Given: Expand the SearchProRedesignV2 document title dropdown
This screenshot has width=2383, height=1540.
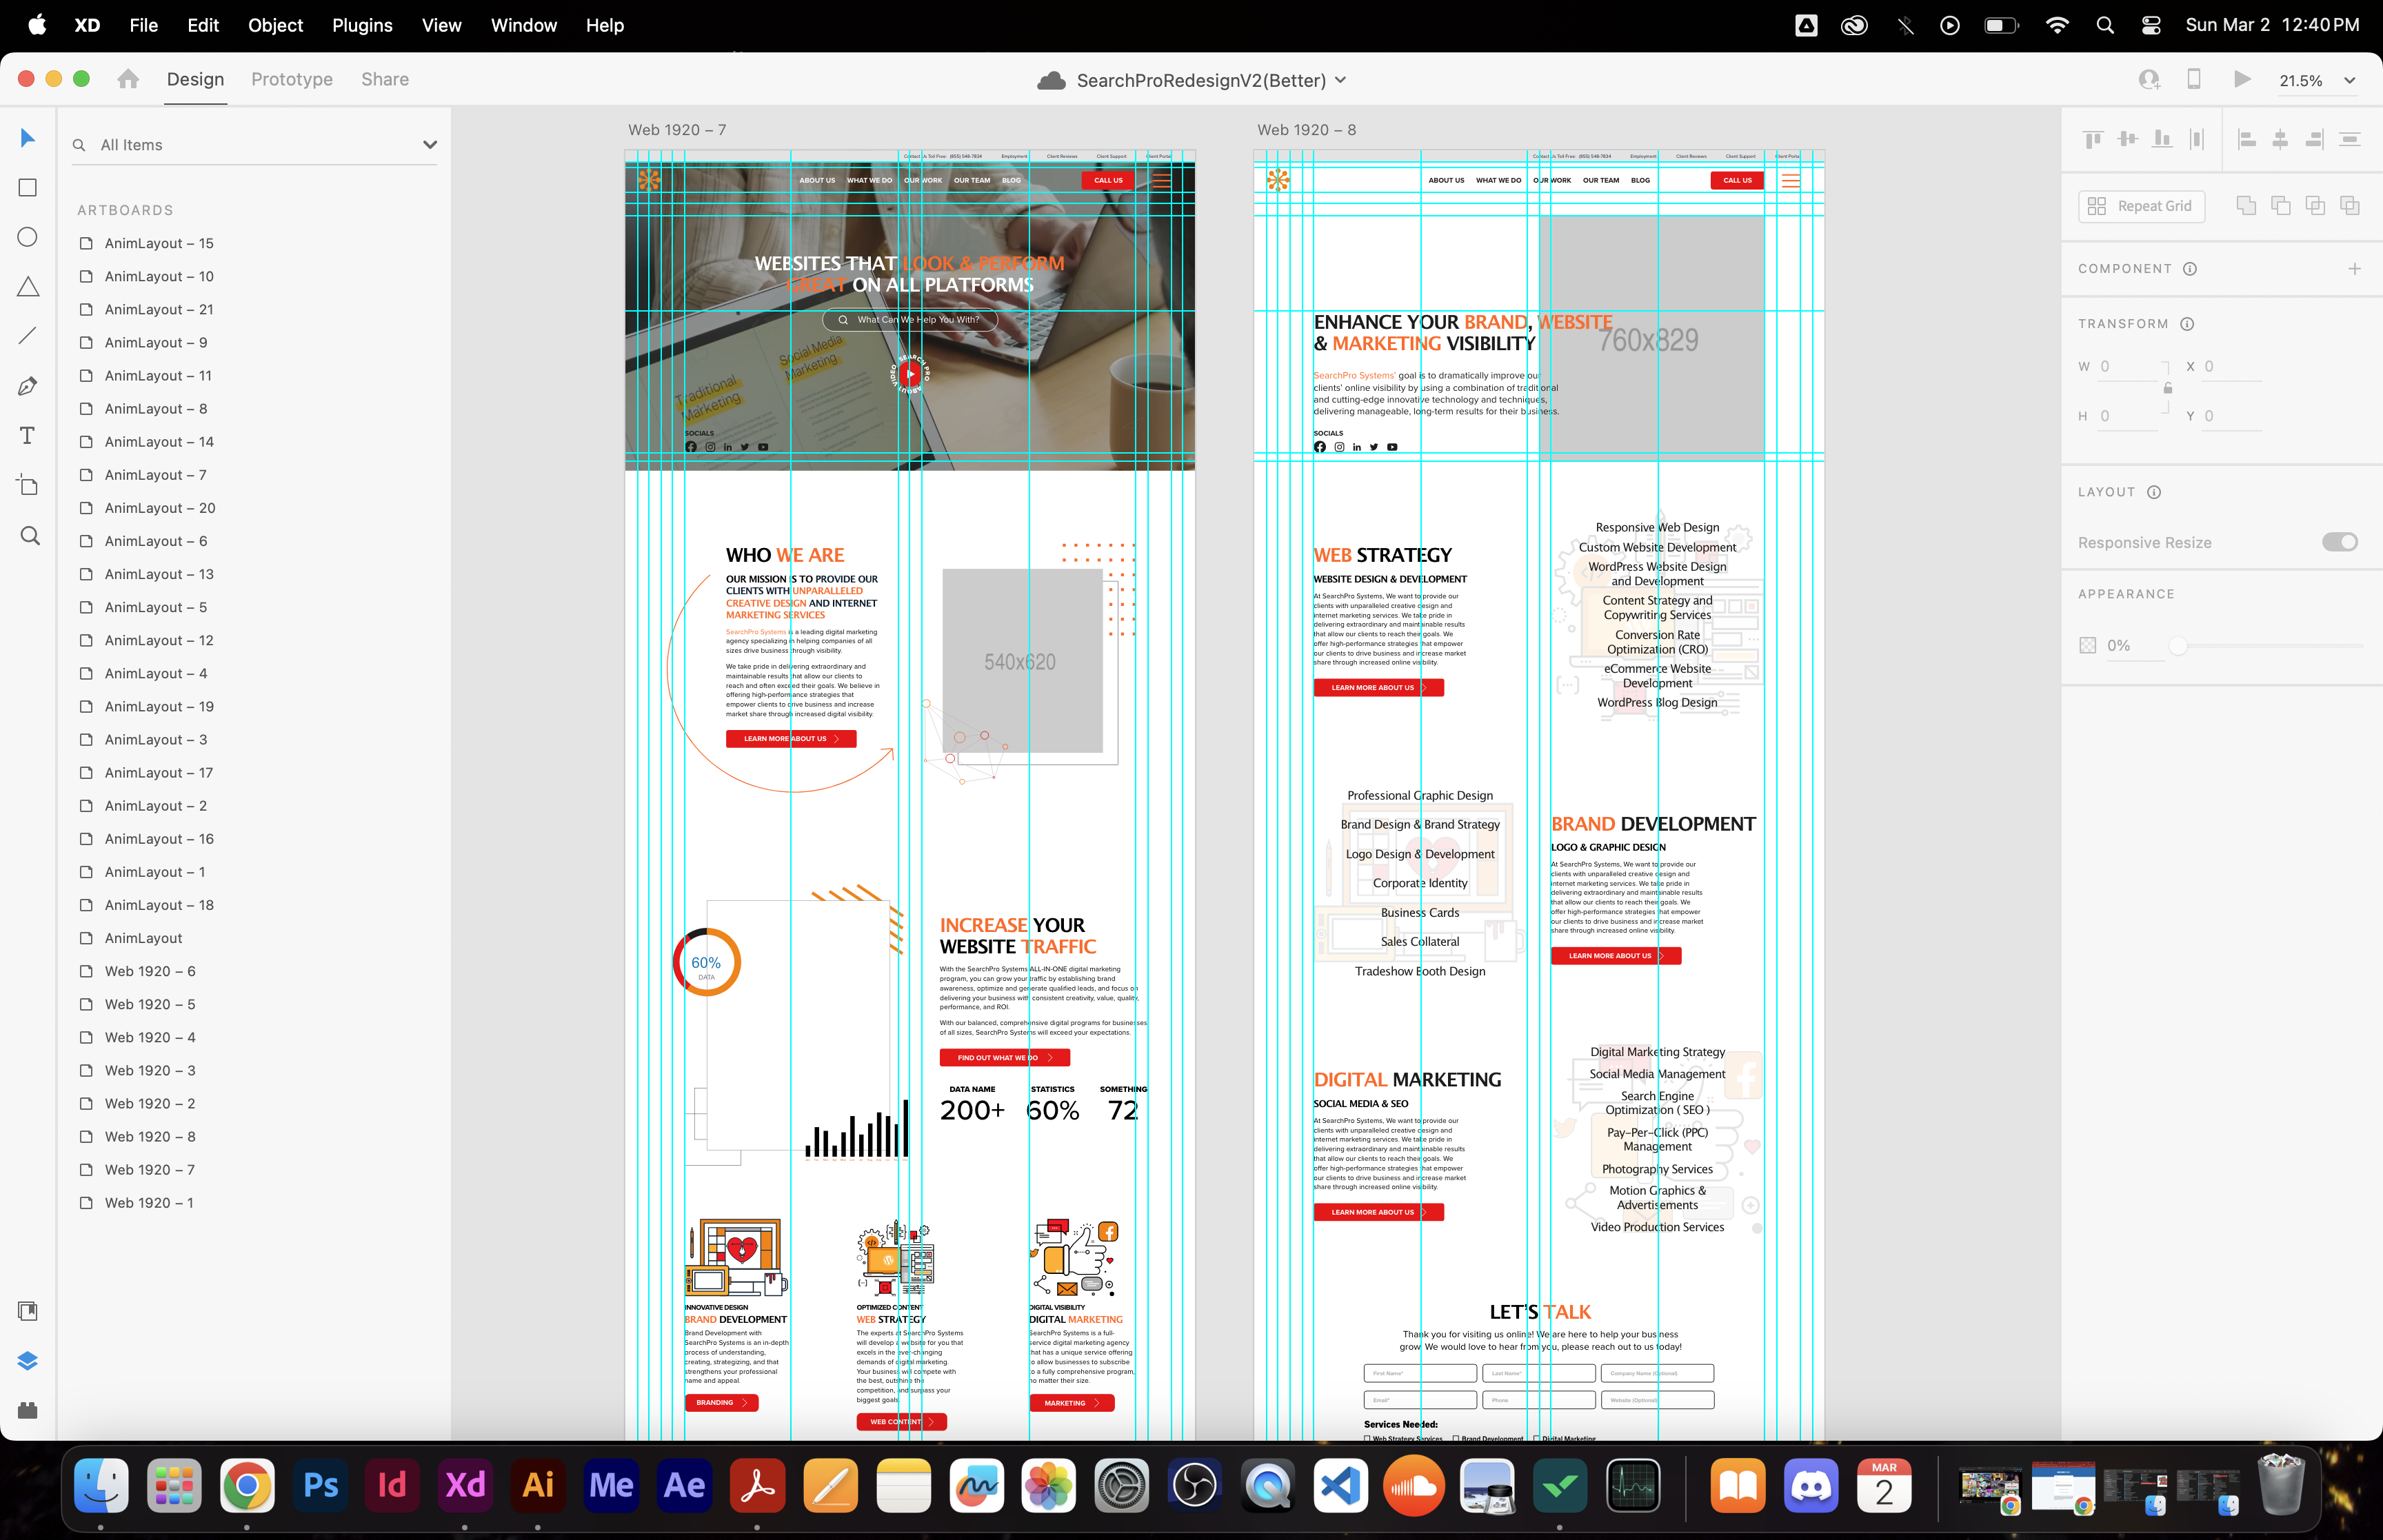Looking at the screenshot, I should tap(1341, 80).
